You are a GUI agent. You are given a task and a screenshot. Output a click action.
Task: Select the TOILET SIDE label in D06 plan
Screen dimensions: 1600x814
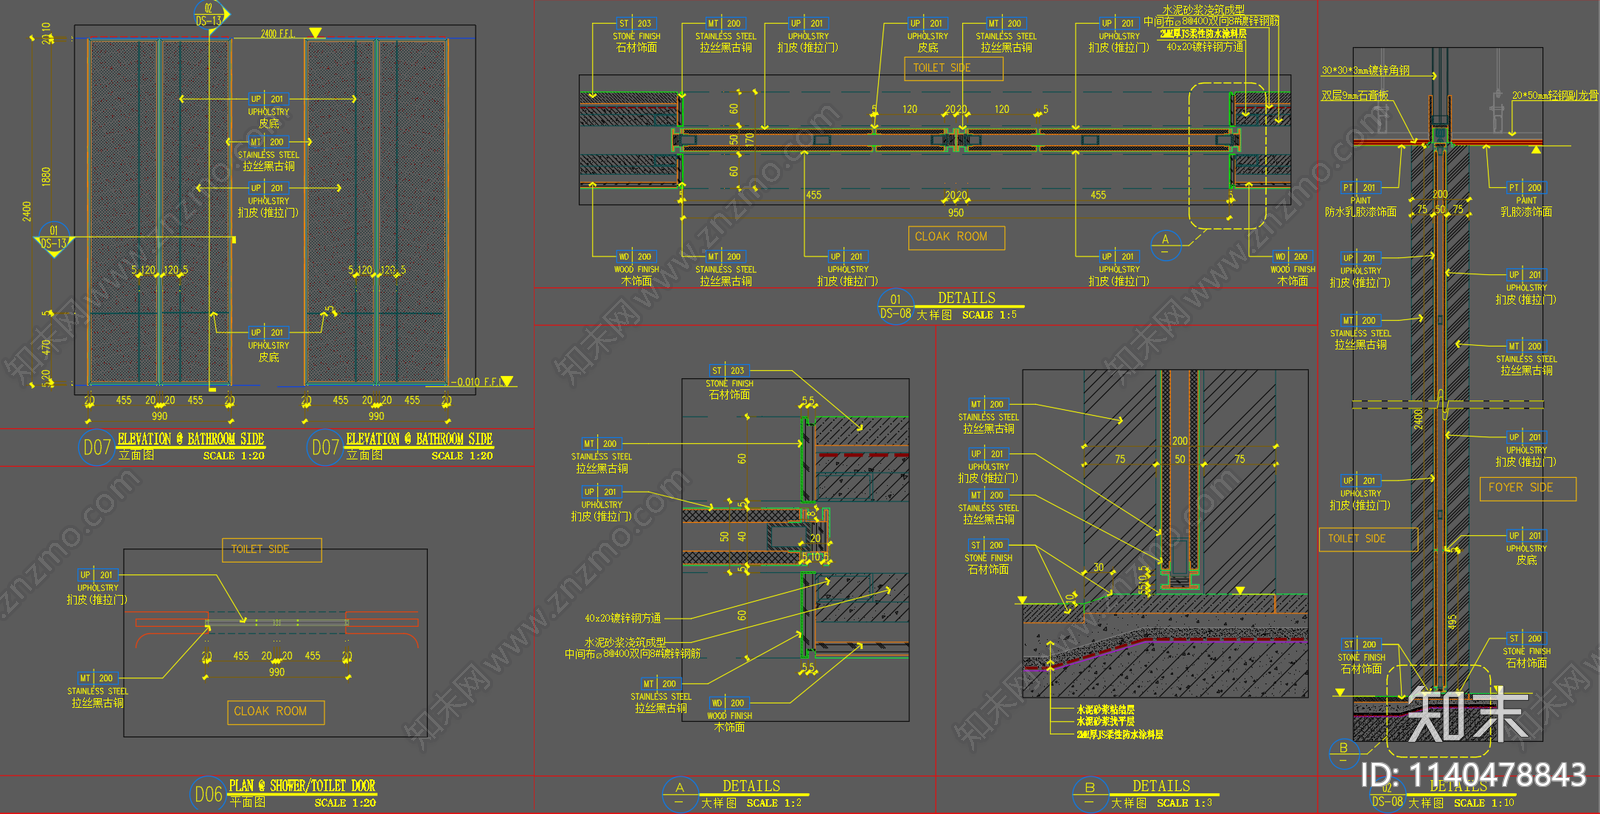click(x=270, y=549)
